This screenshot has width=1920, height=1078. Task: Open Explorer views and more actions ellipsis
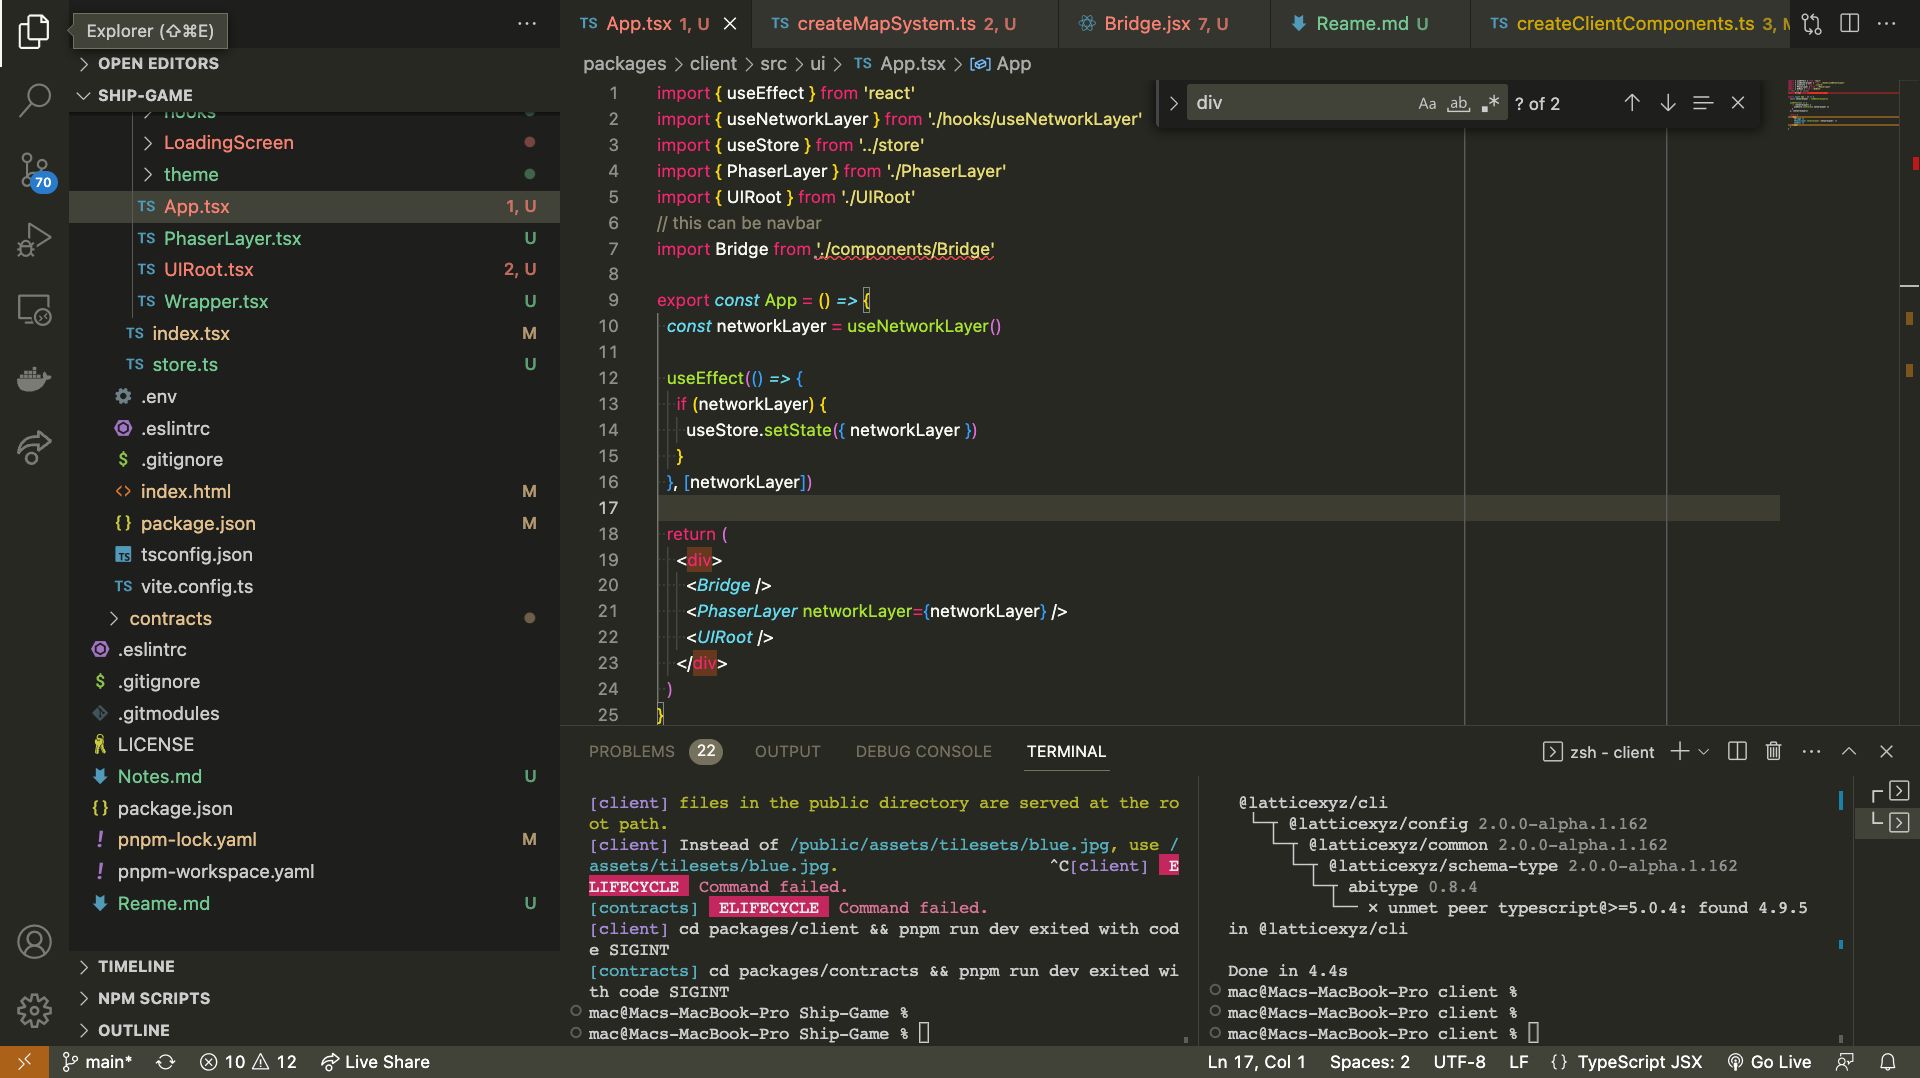(x=527, y=24)
